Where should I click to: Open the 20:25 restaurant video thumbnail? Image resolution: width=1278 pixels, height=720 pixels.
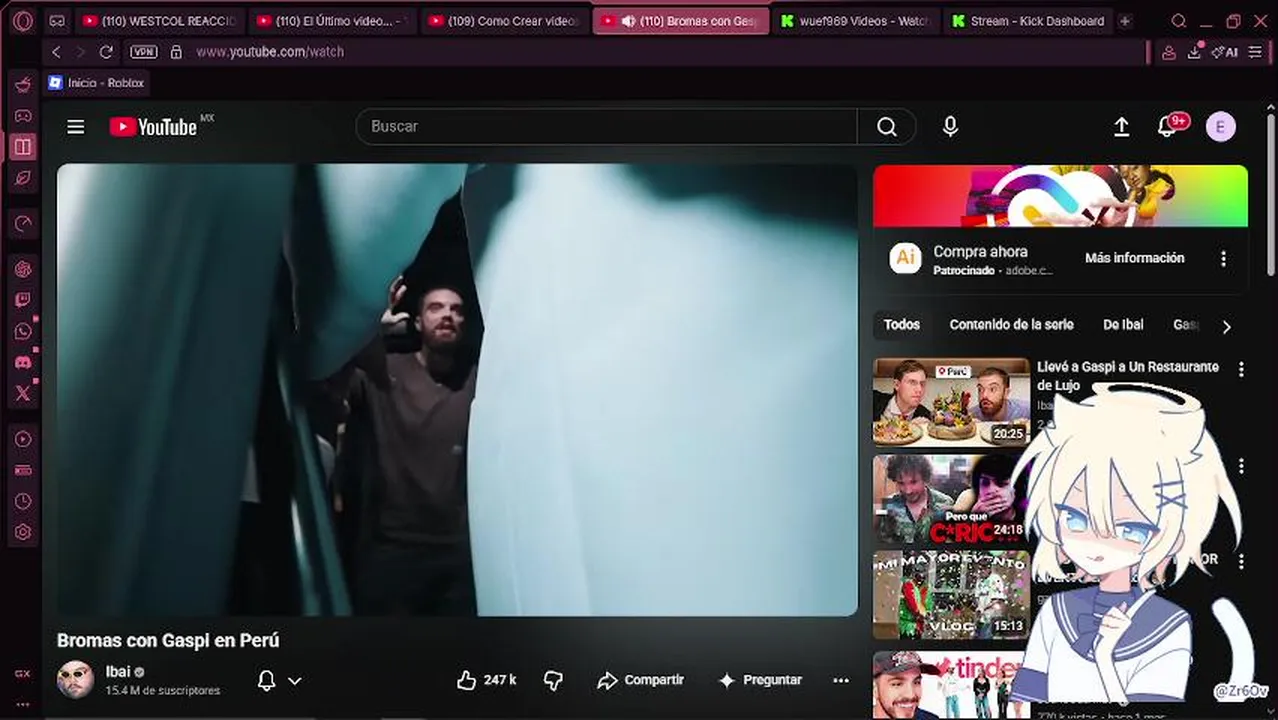(951, 402)
